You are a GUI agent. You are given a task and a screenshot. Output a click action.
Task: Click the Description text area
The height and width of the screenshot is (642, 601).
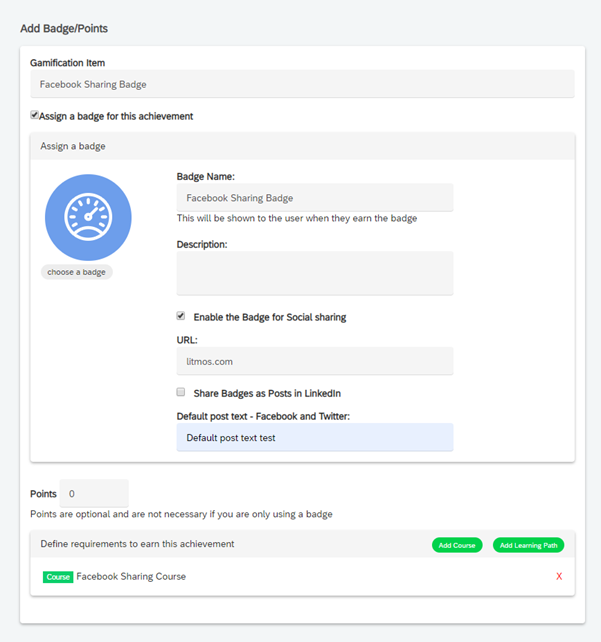tap(315, 273)
